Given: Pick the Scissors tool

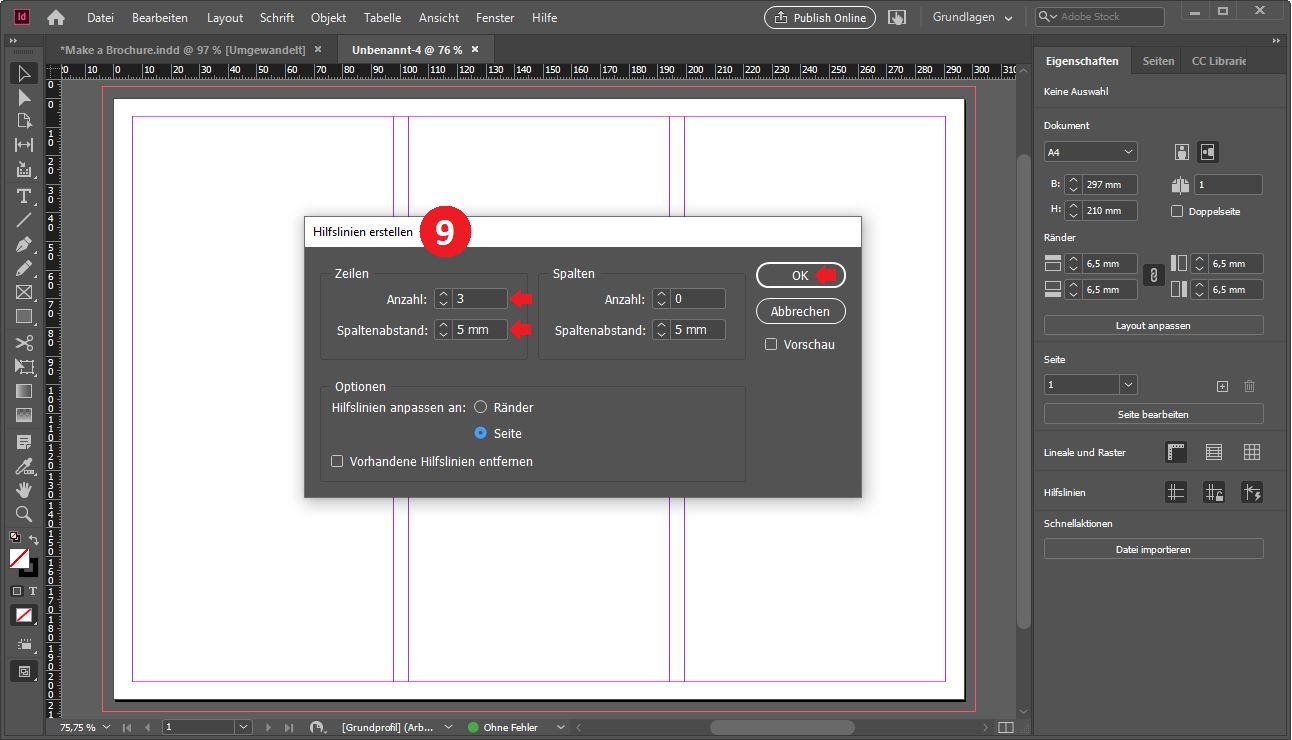Looking at the screenshot, I should (24, 342).
